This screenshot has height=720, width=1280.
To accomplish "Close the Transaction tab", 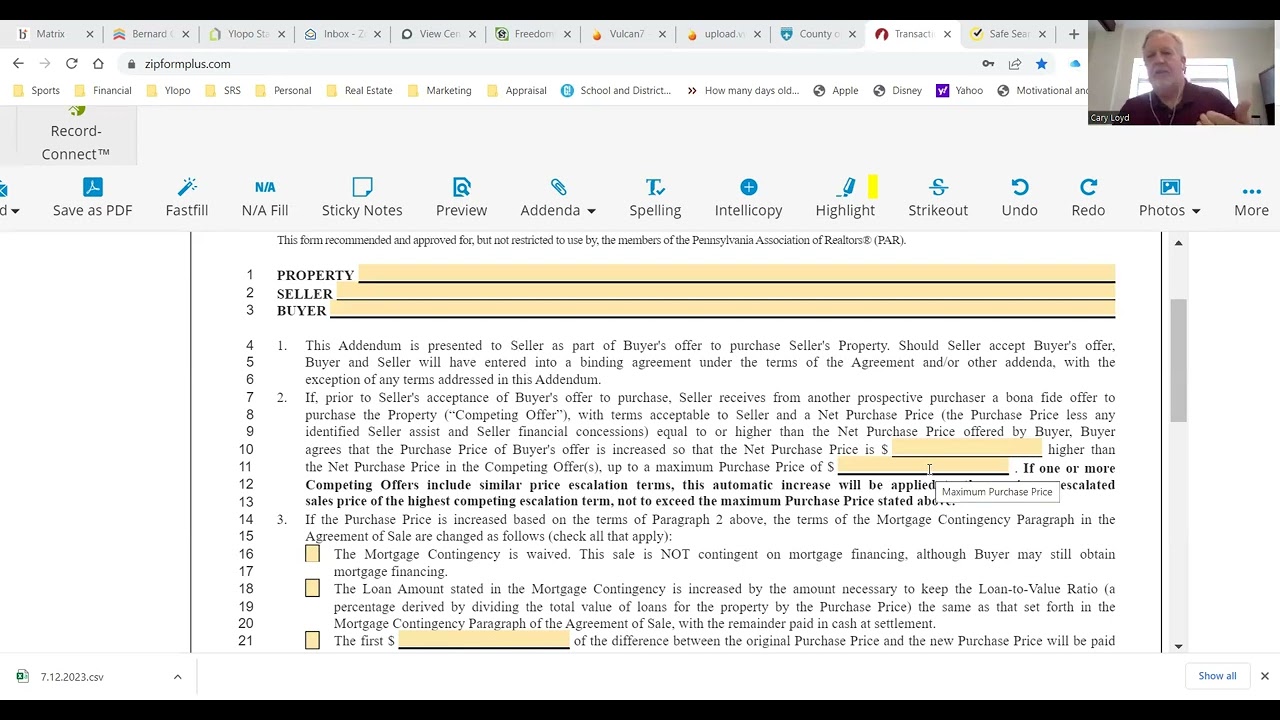I will (947, 34).
